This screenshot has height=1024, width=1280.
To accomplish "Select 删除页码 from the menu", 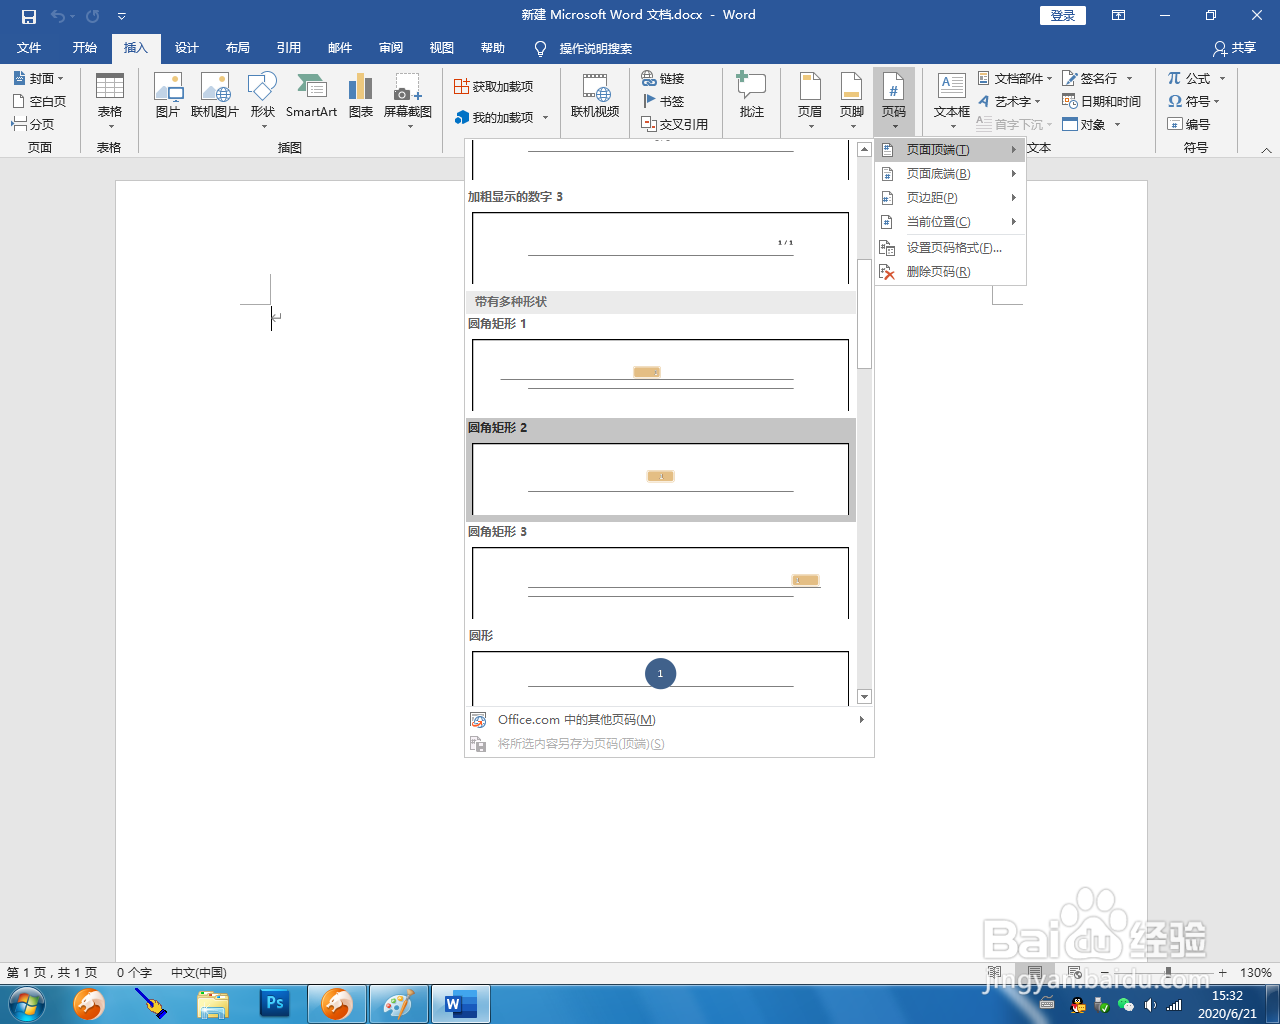I will [936, 271].
